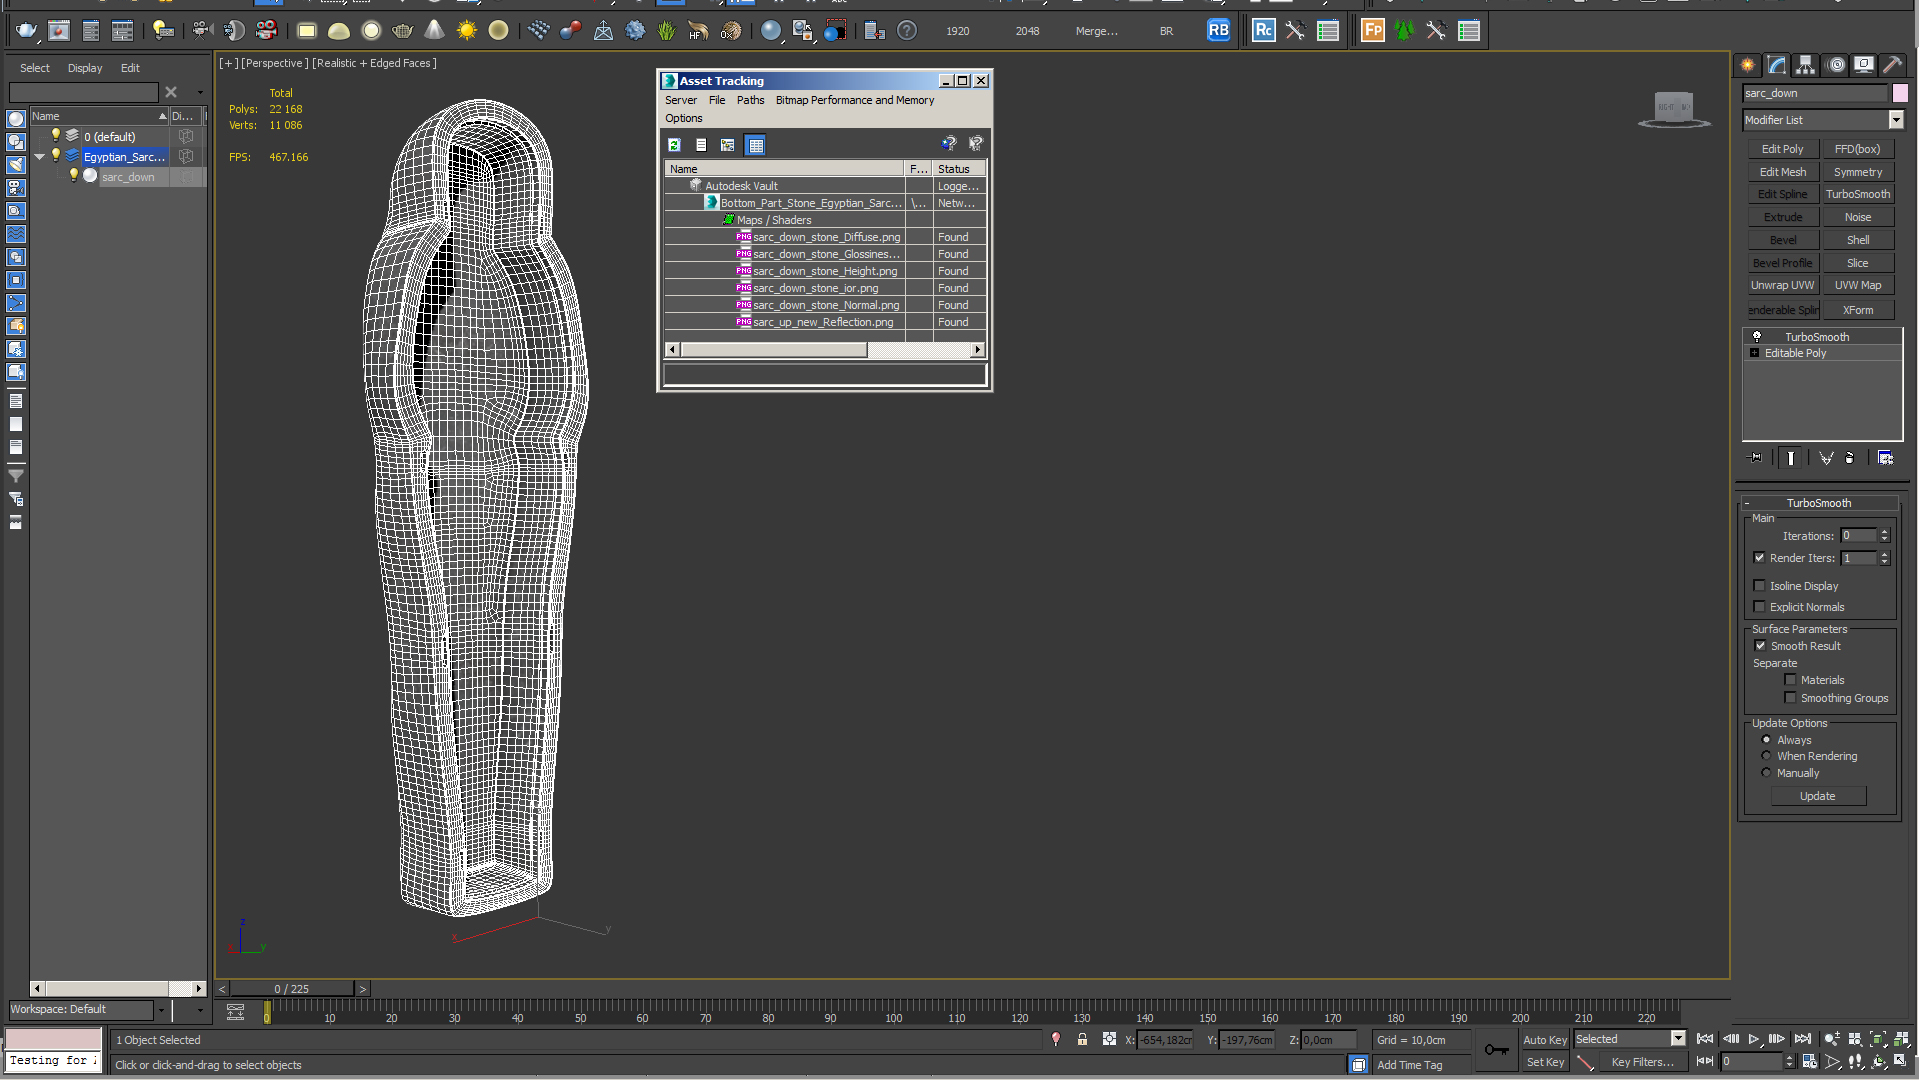Viewport: 1920px width, 1080px height.
Task: Click the Unwrap UVW modifier button
Action: click(x=1783, y=285)
